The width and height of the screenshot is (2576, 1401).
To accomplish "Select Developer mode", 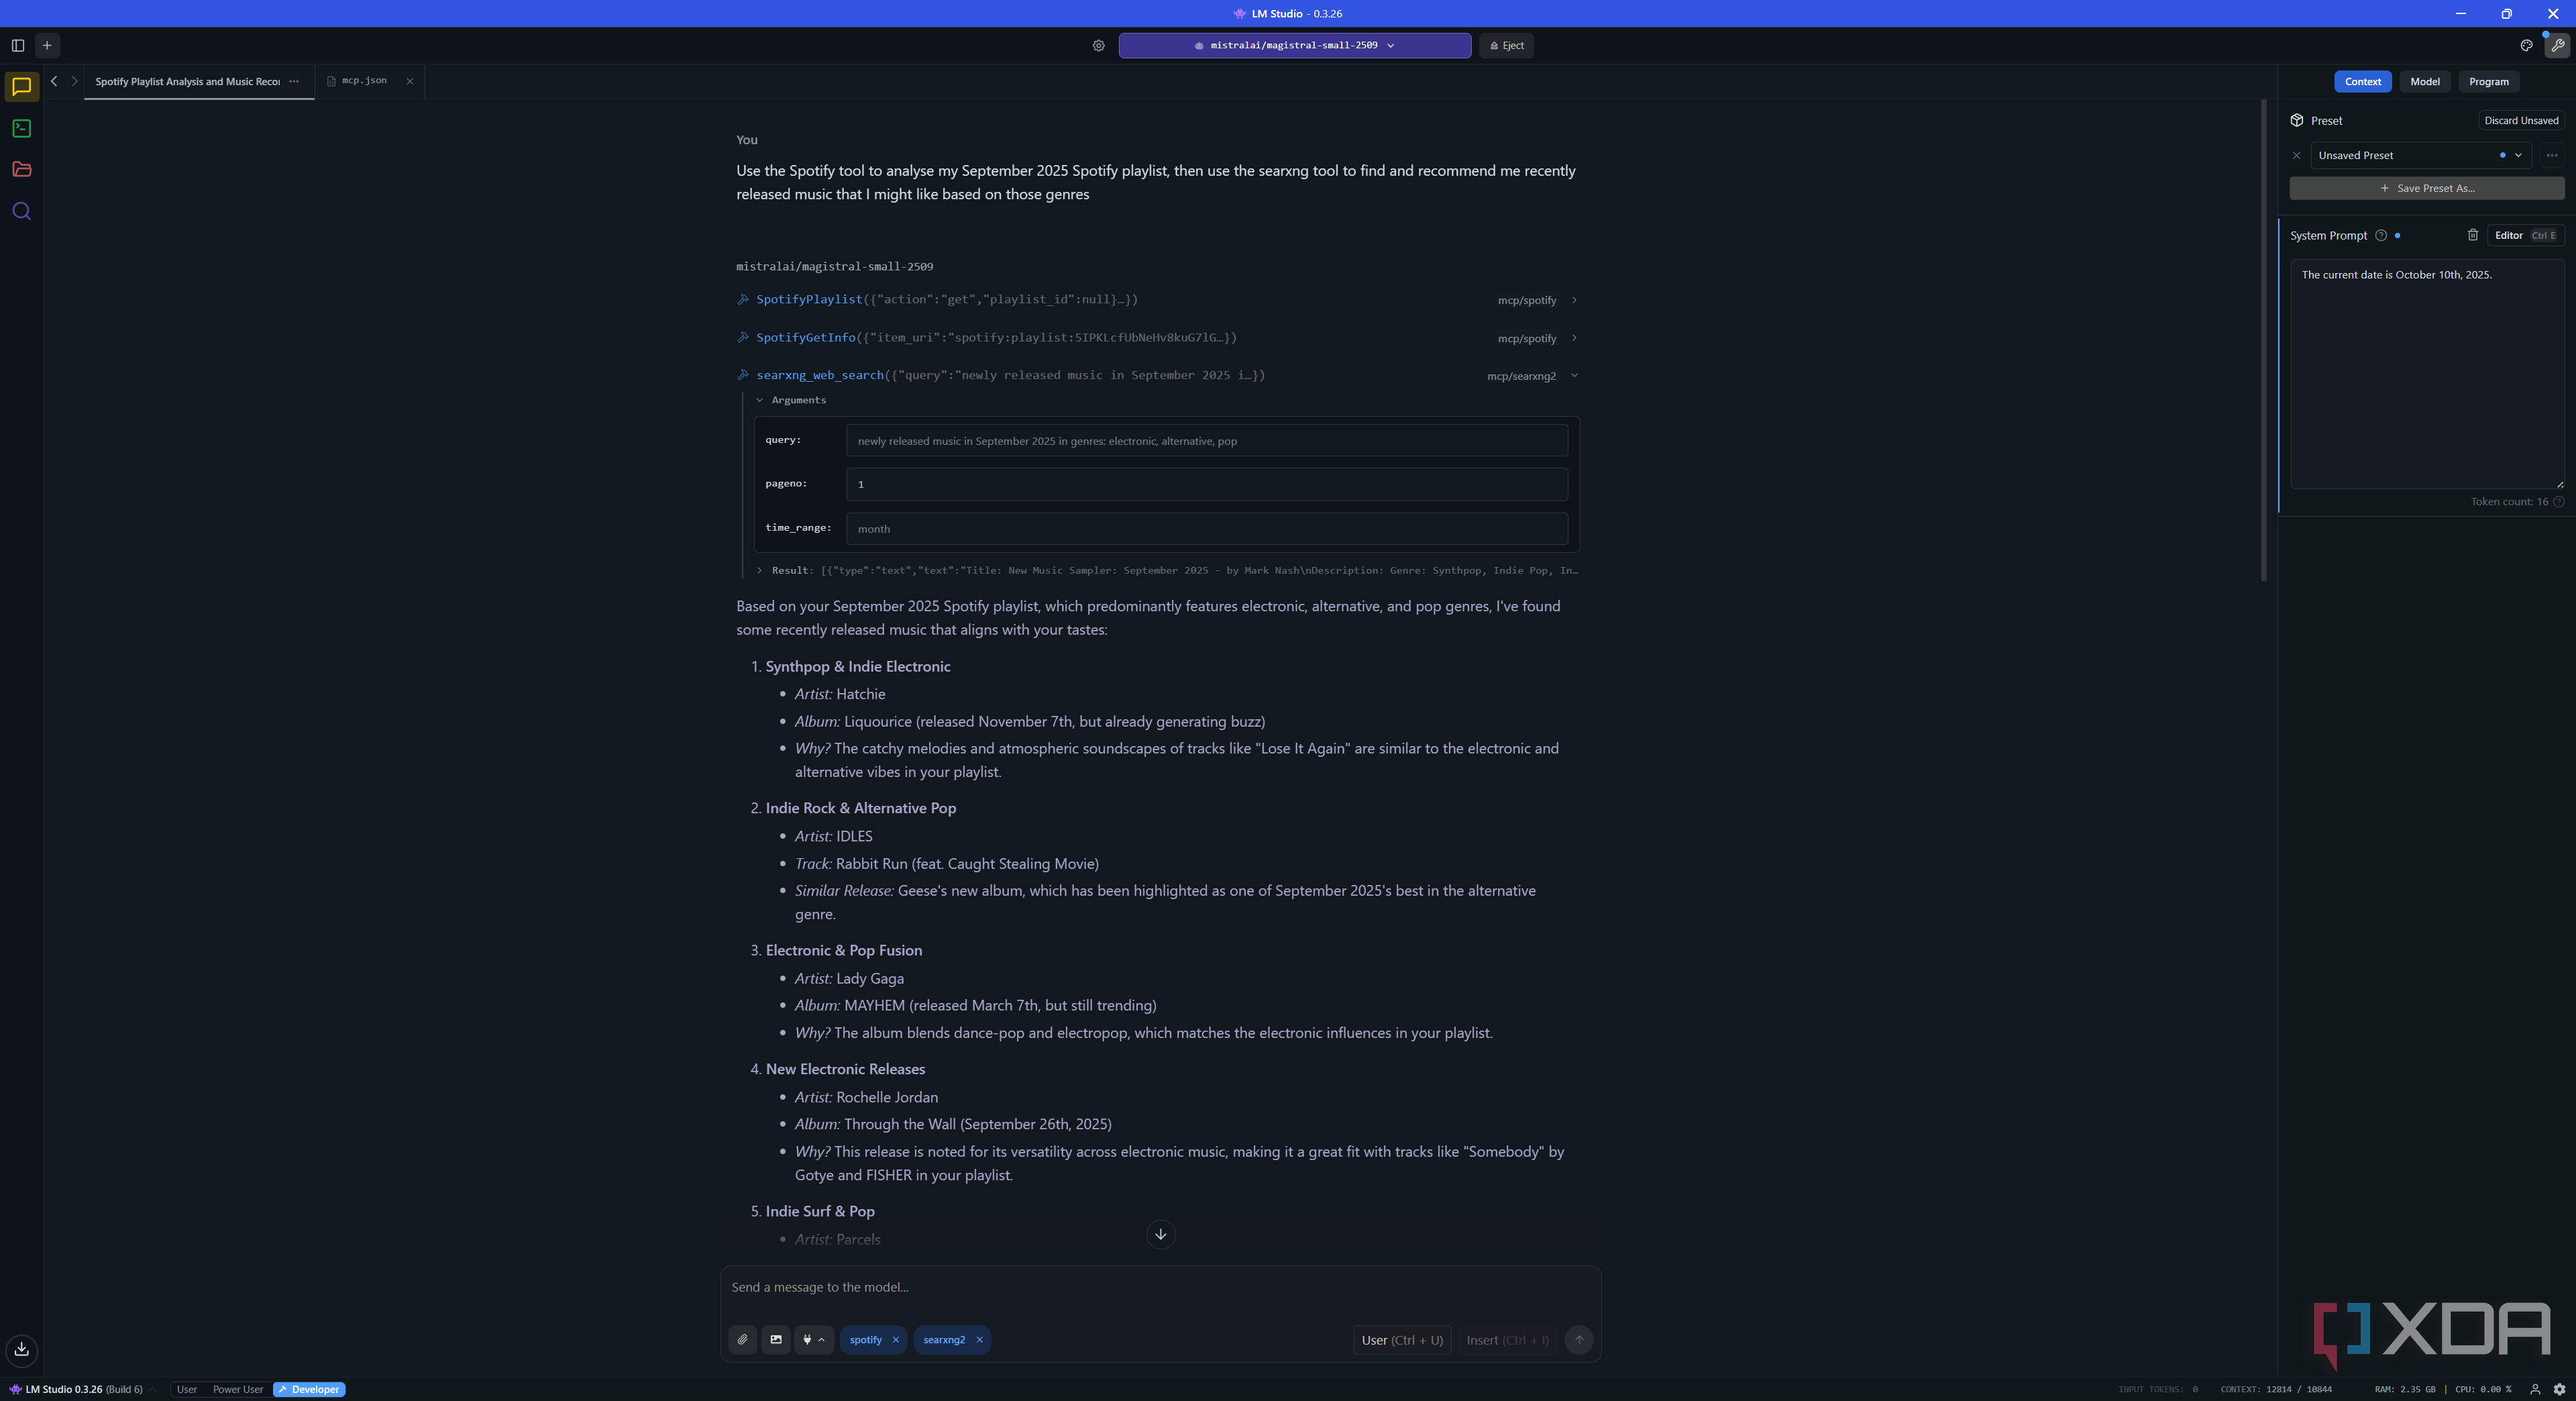I will [x=309, y=1389].
